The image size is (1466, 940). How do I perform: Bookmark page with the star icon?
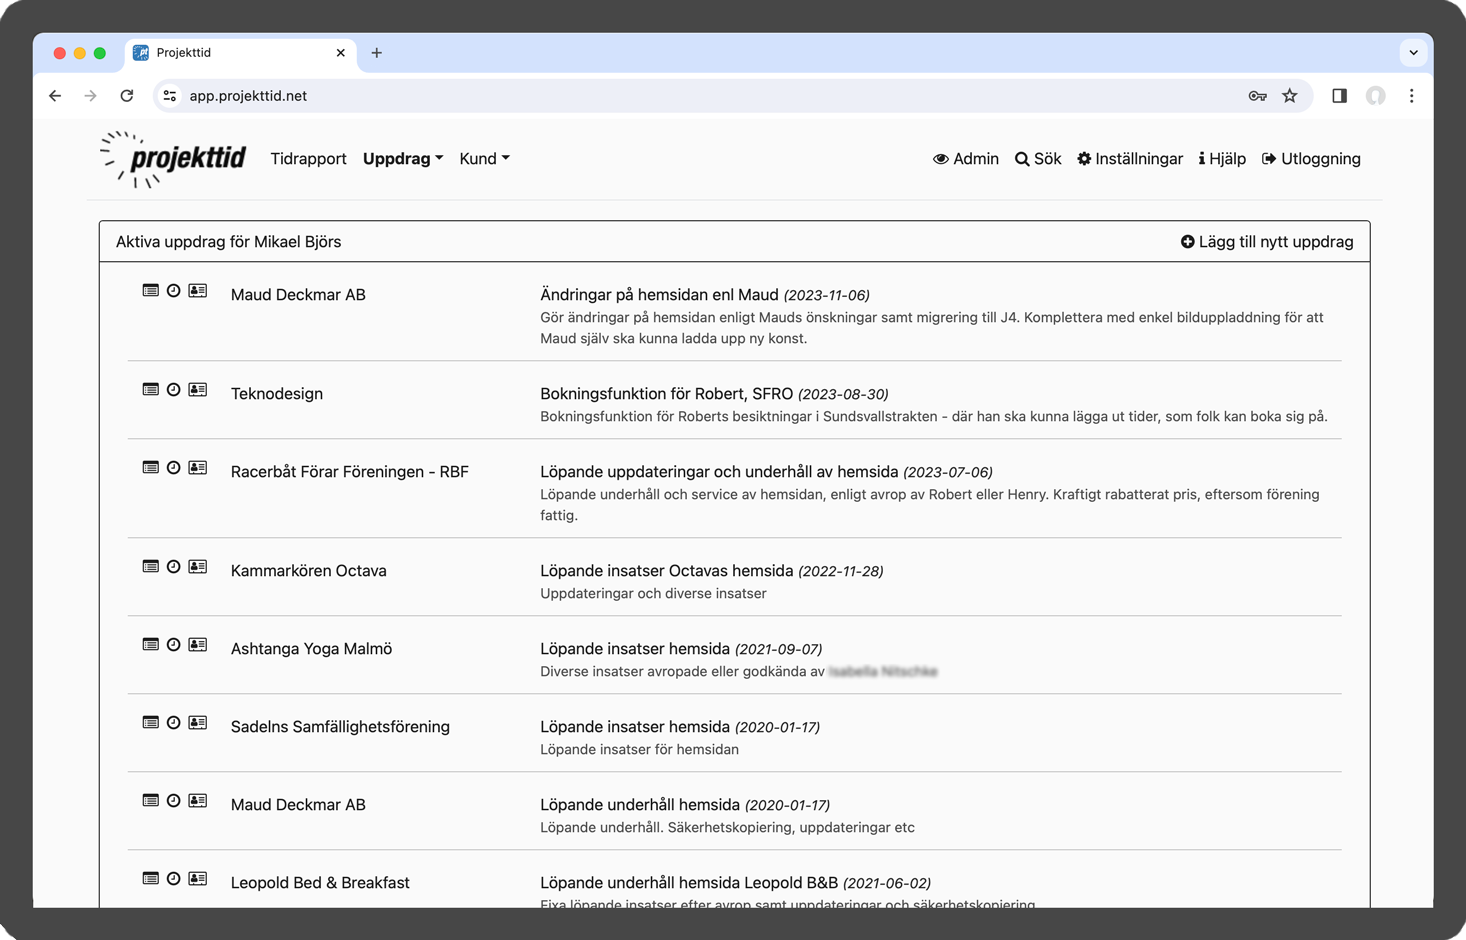pos(1290,96)
